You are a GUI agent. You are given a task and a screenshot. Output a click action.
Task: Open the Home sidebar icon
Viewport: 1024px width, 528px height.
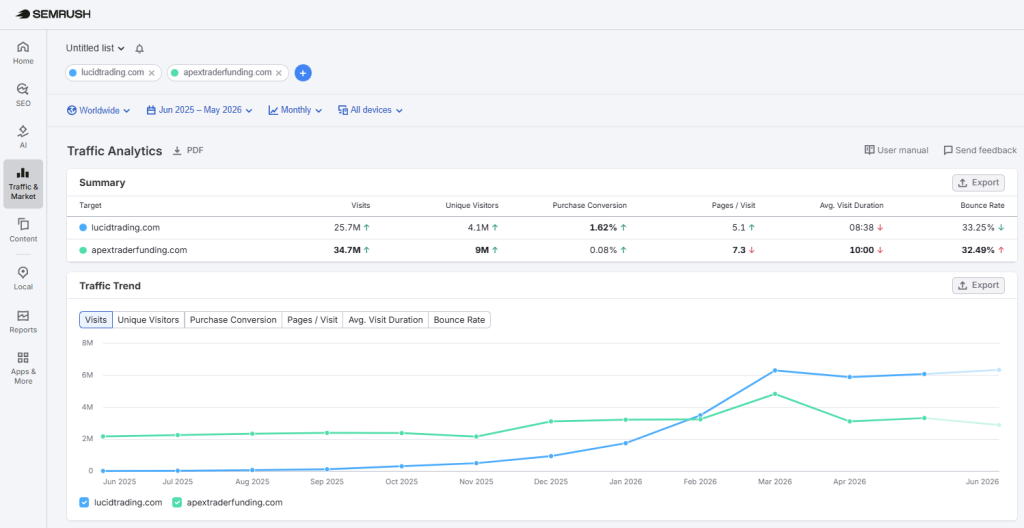click(23, 54)
